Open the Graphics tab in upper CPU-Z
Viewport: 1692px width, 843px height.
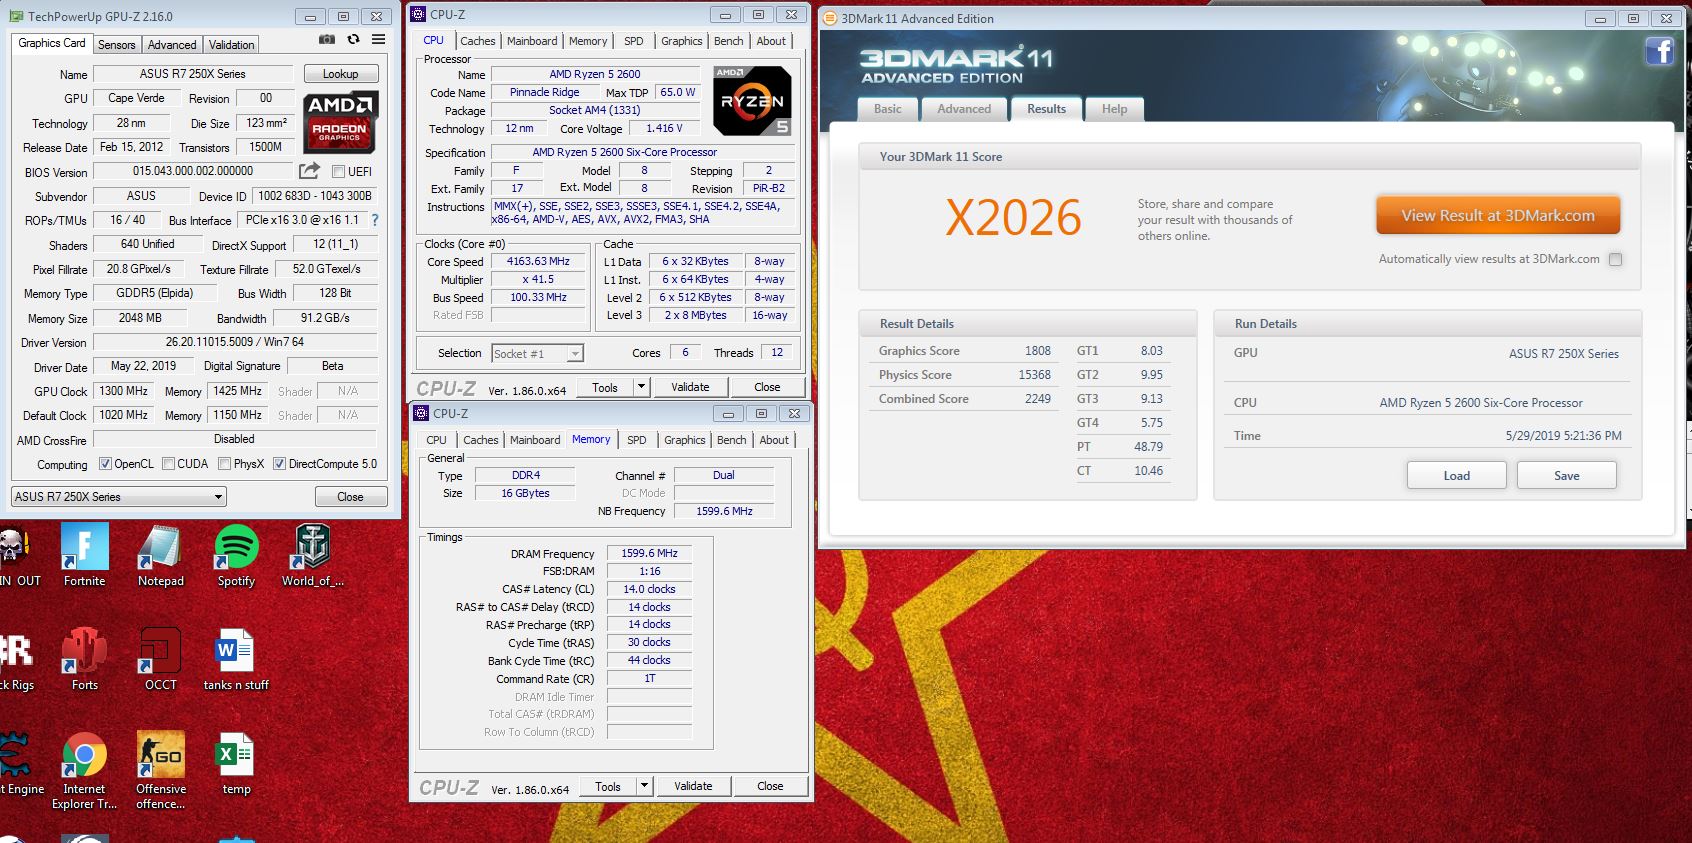681,41
